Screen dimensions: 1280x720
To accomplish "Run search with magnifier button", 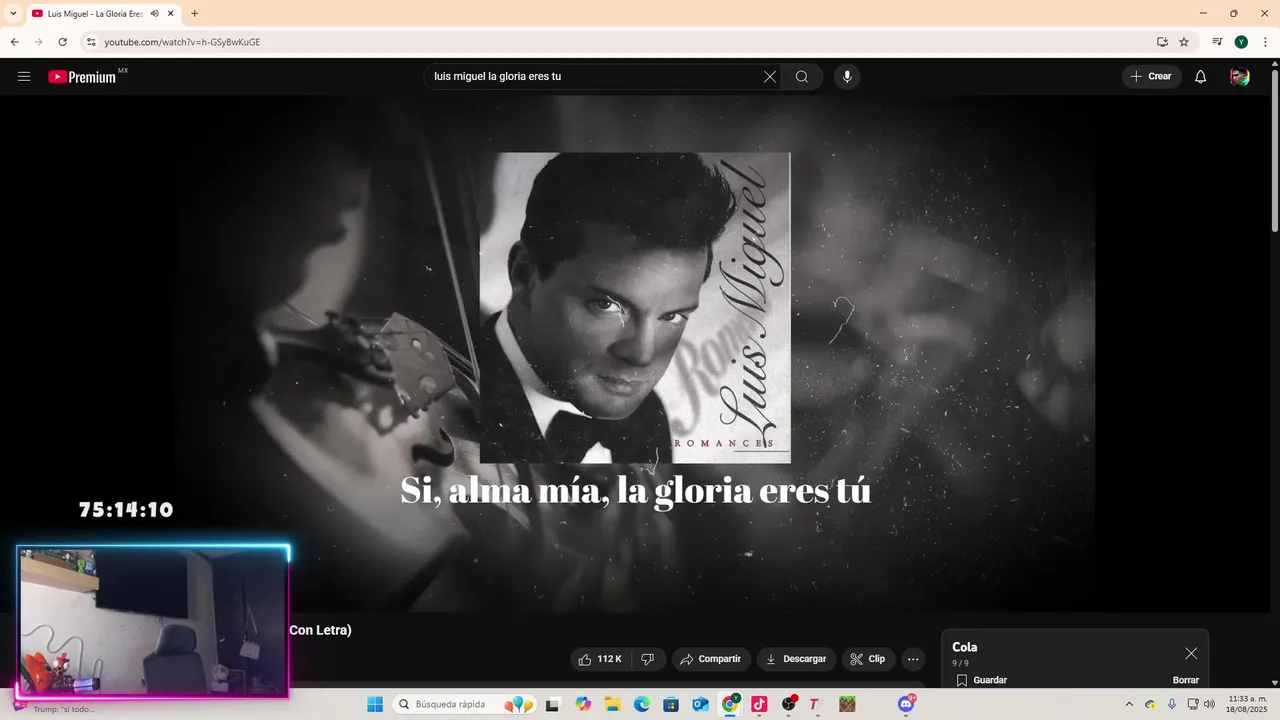I will 802,77.
